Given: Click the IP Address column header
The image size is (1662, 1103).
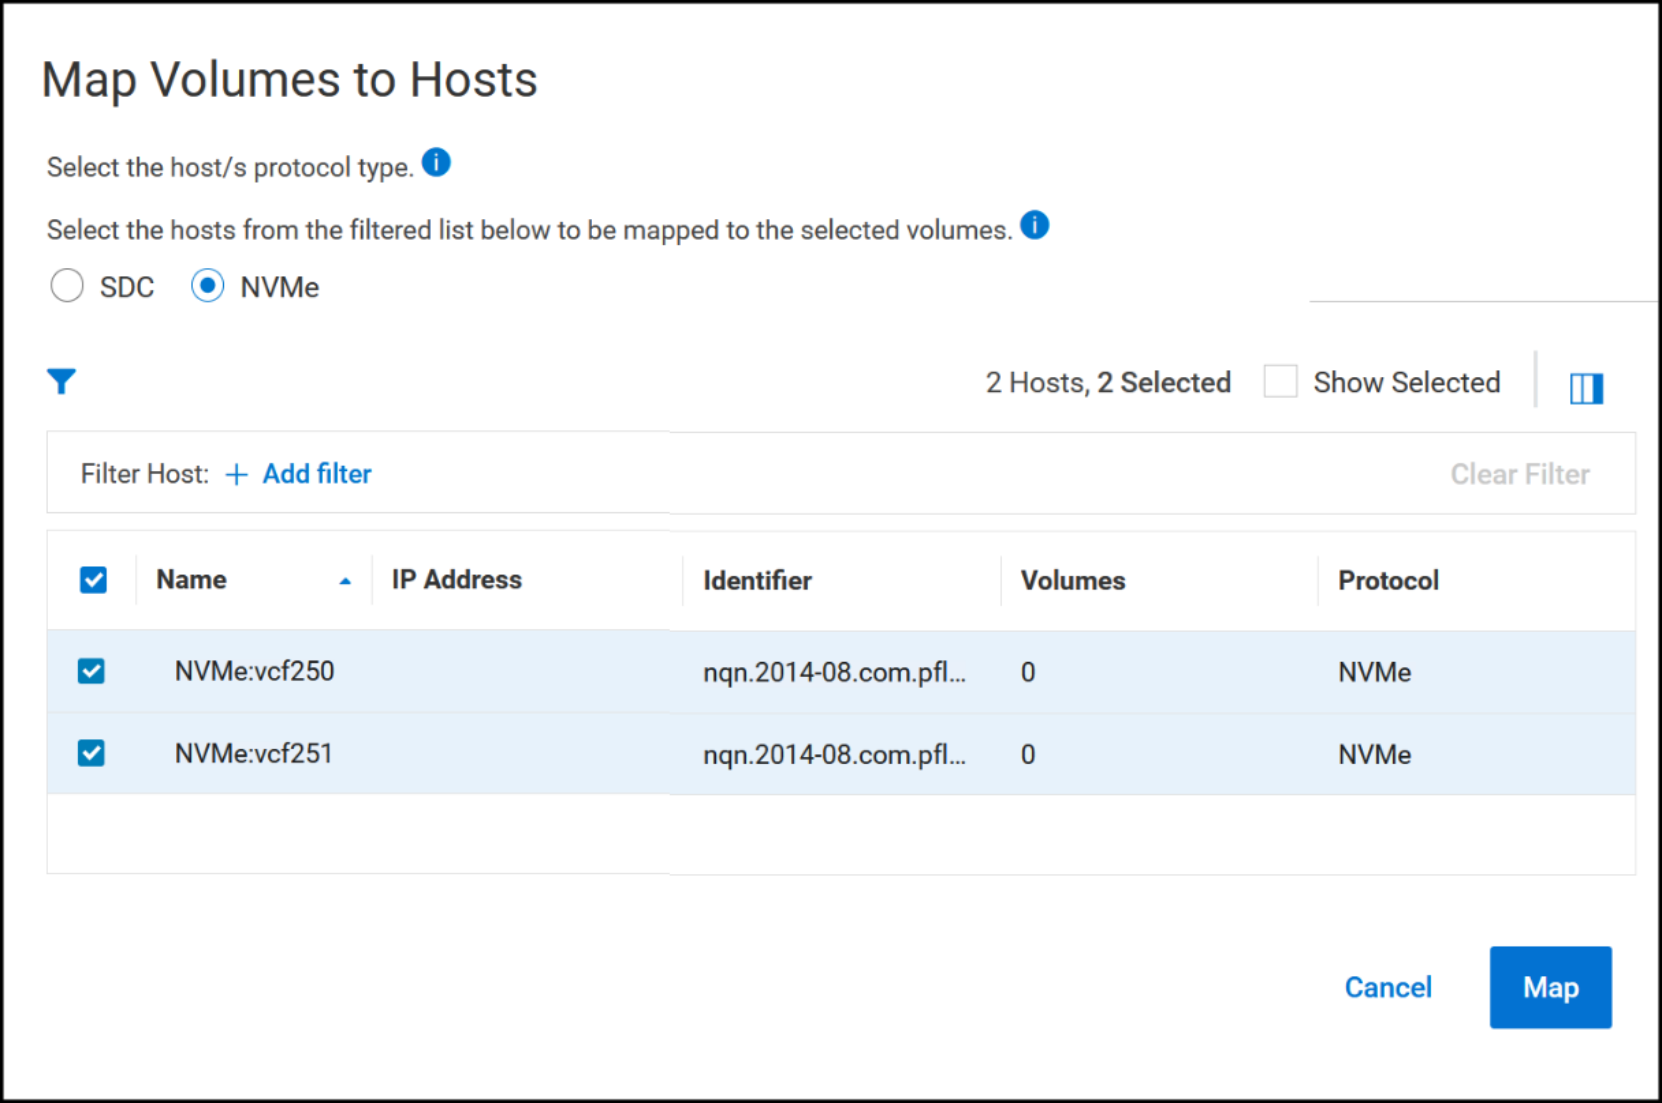Looking at the screenshot, I should [x=457, y=580].
